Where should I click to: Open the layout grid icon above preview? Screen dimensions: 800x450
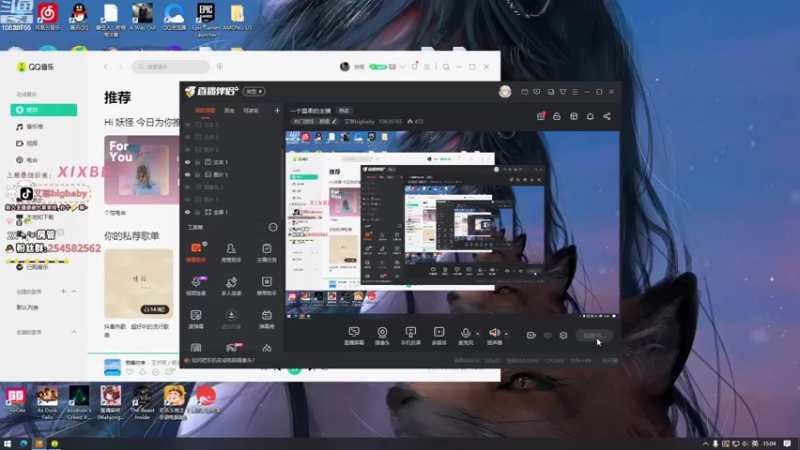point(574,116)
